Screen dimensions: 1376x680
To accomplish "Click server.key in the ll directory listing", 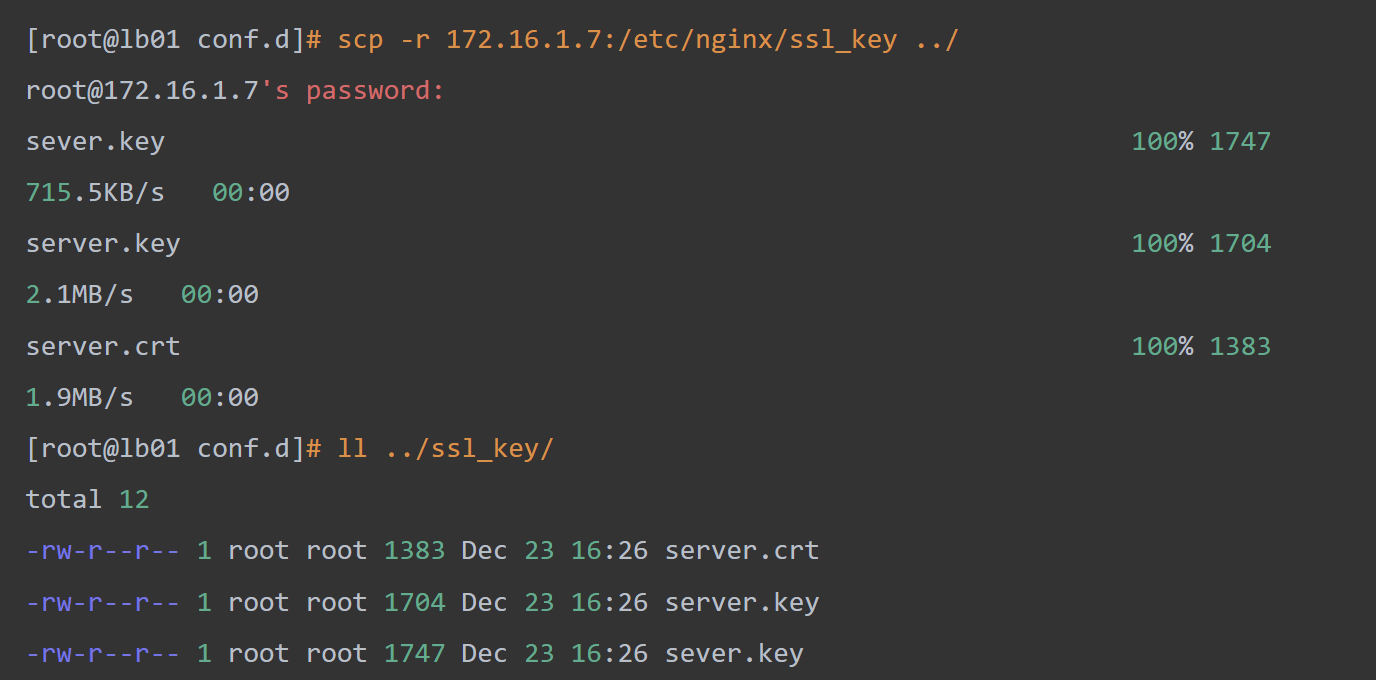I will coord(741,603).
